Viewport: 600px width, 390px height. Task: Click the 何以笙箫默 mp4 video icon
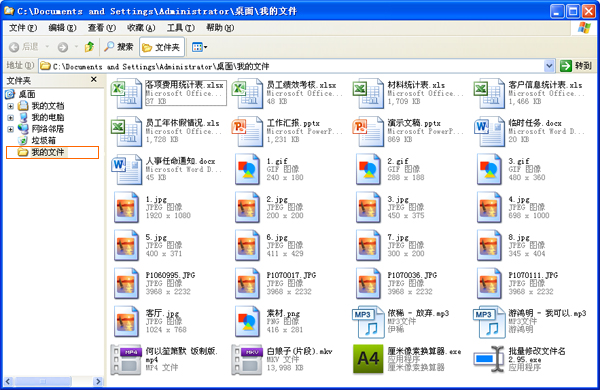click(126, 359)
